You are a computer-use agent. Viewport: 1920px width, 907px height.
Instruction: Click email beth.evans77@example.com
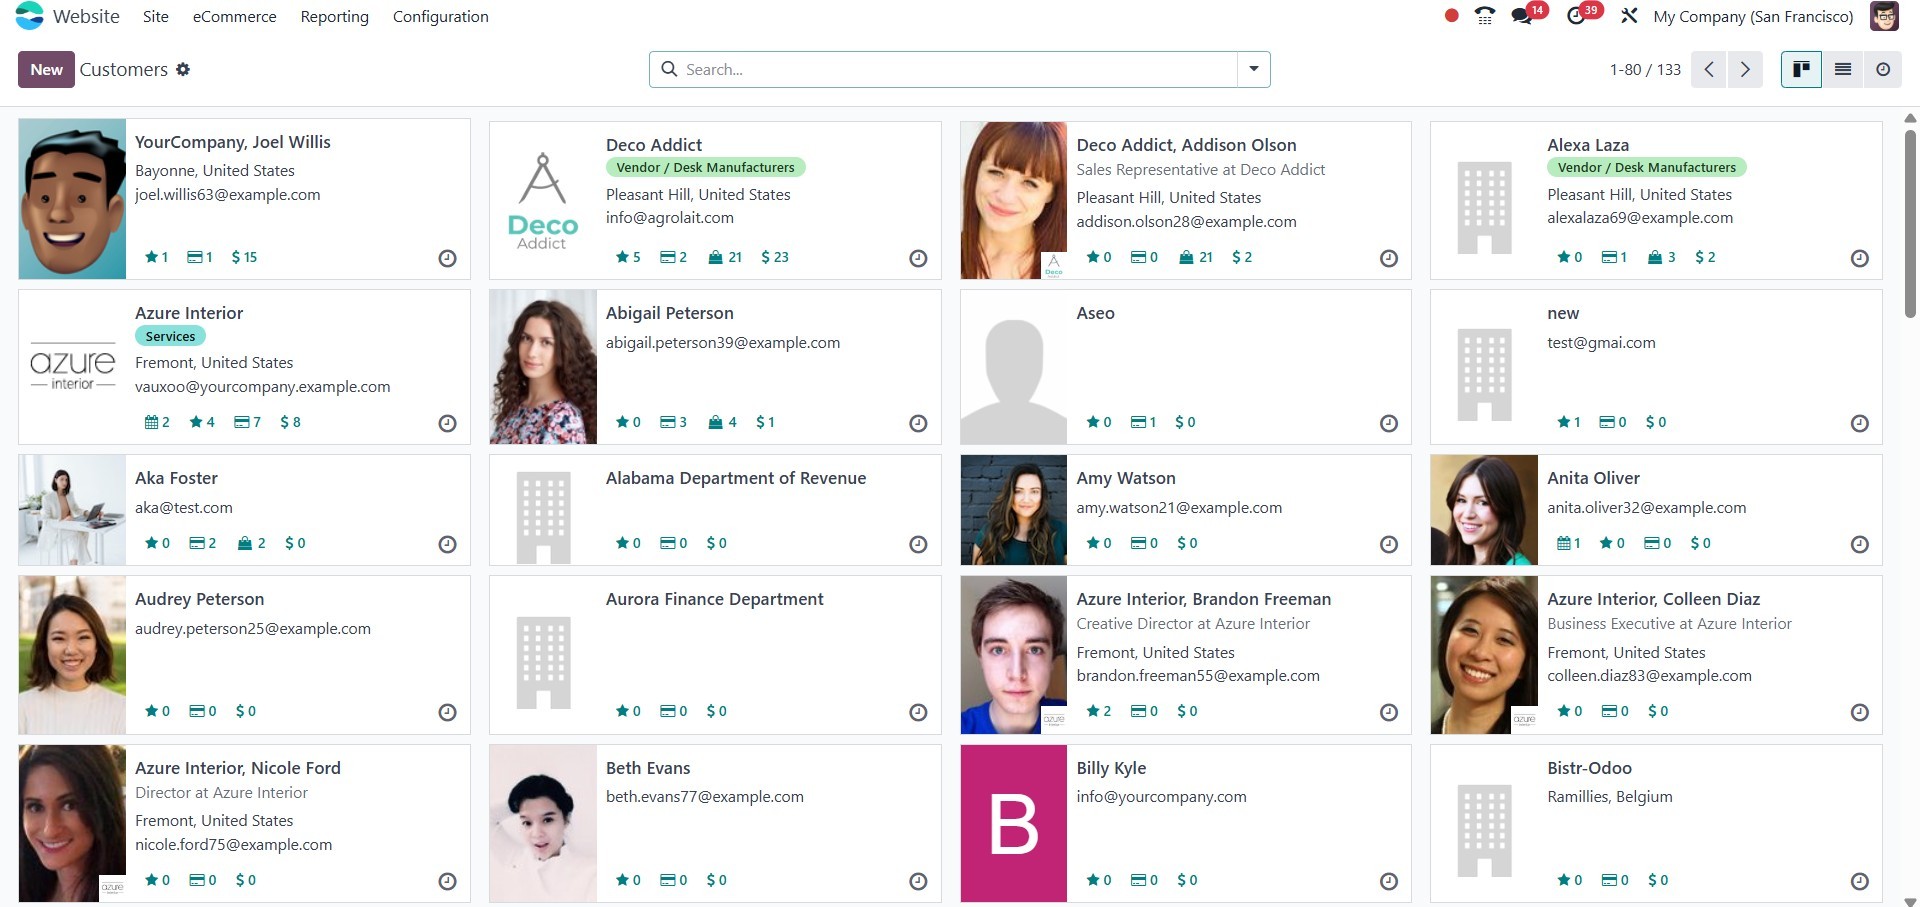pos(705,796)
